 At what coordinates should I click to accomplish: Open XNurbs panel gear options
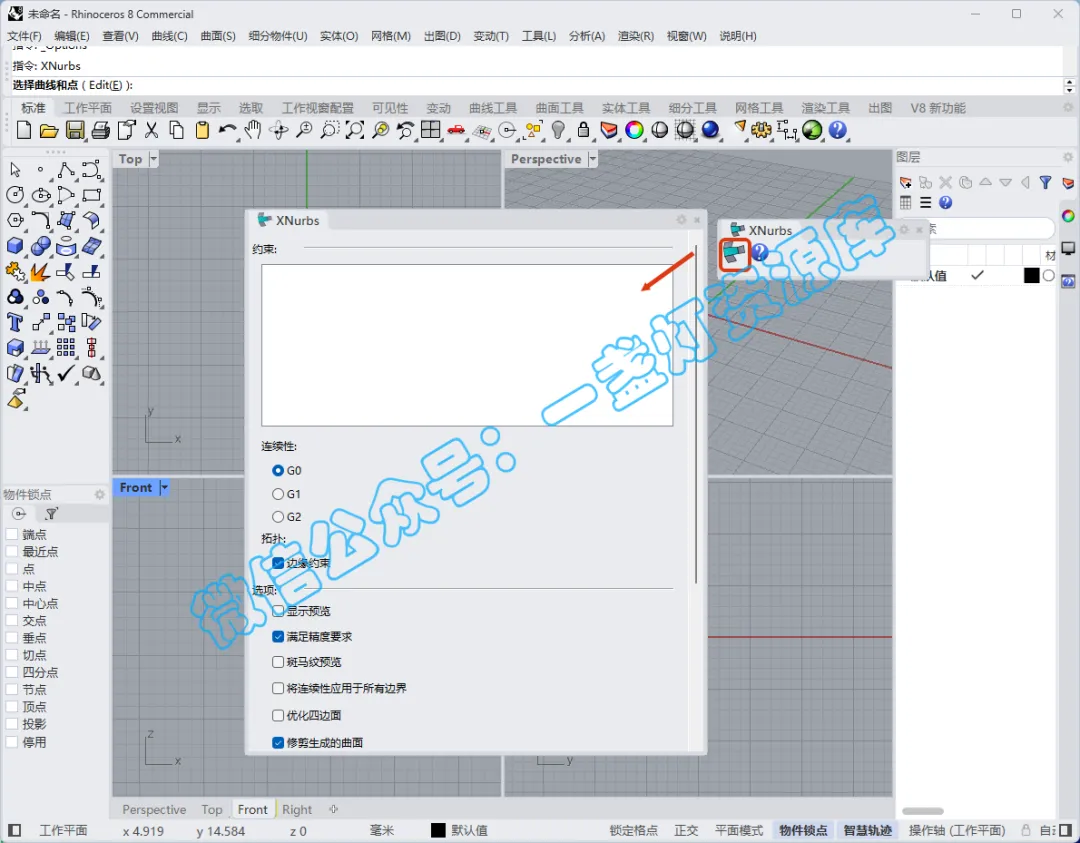681,220
